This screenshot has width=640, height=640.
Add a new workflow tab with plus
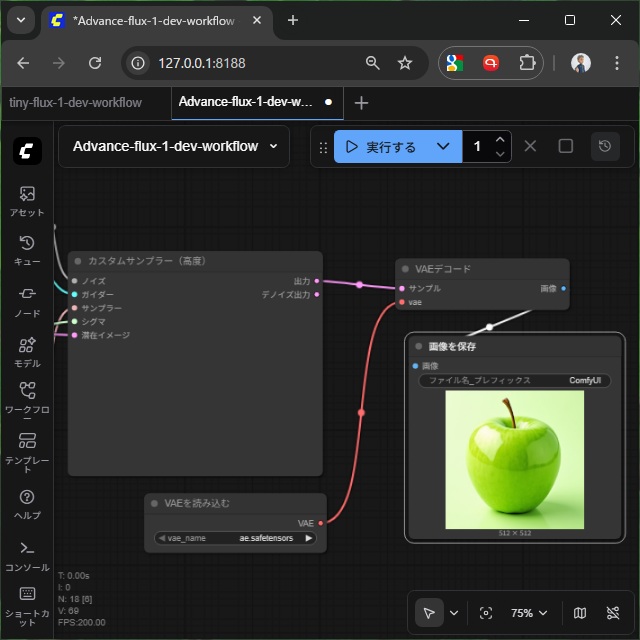pos(362,102)
